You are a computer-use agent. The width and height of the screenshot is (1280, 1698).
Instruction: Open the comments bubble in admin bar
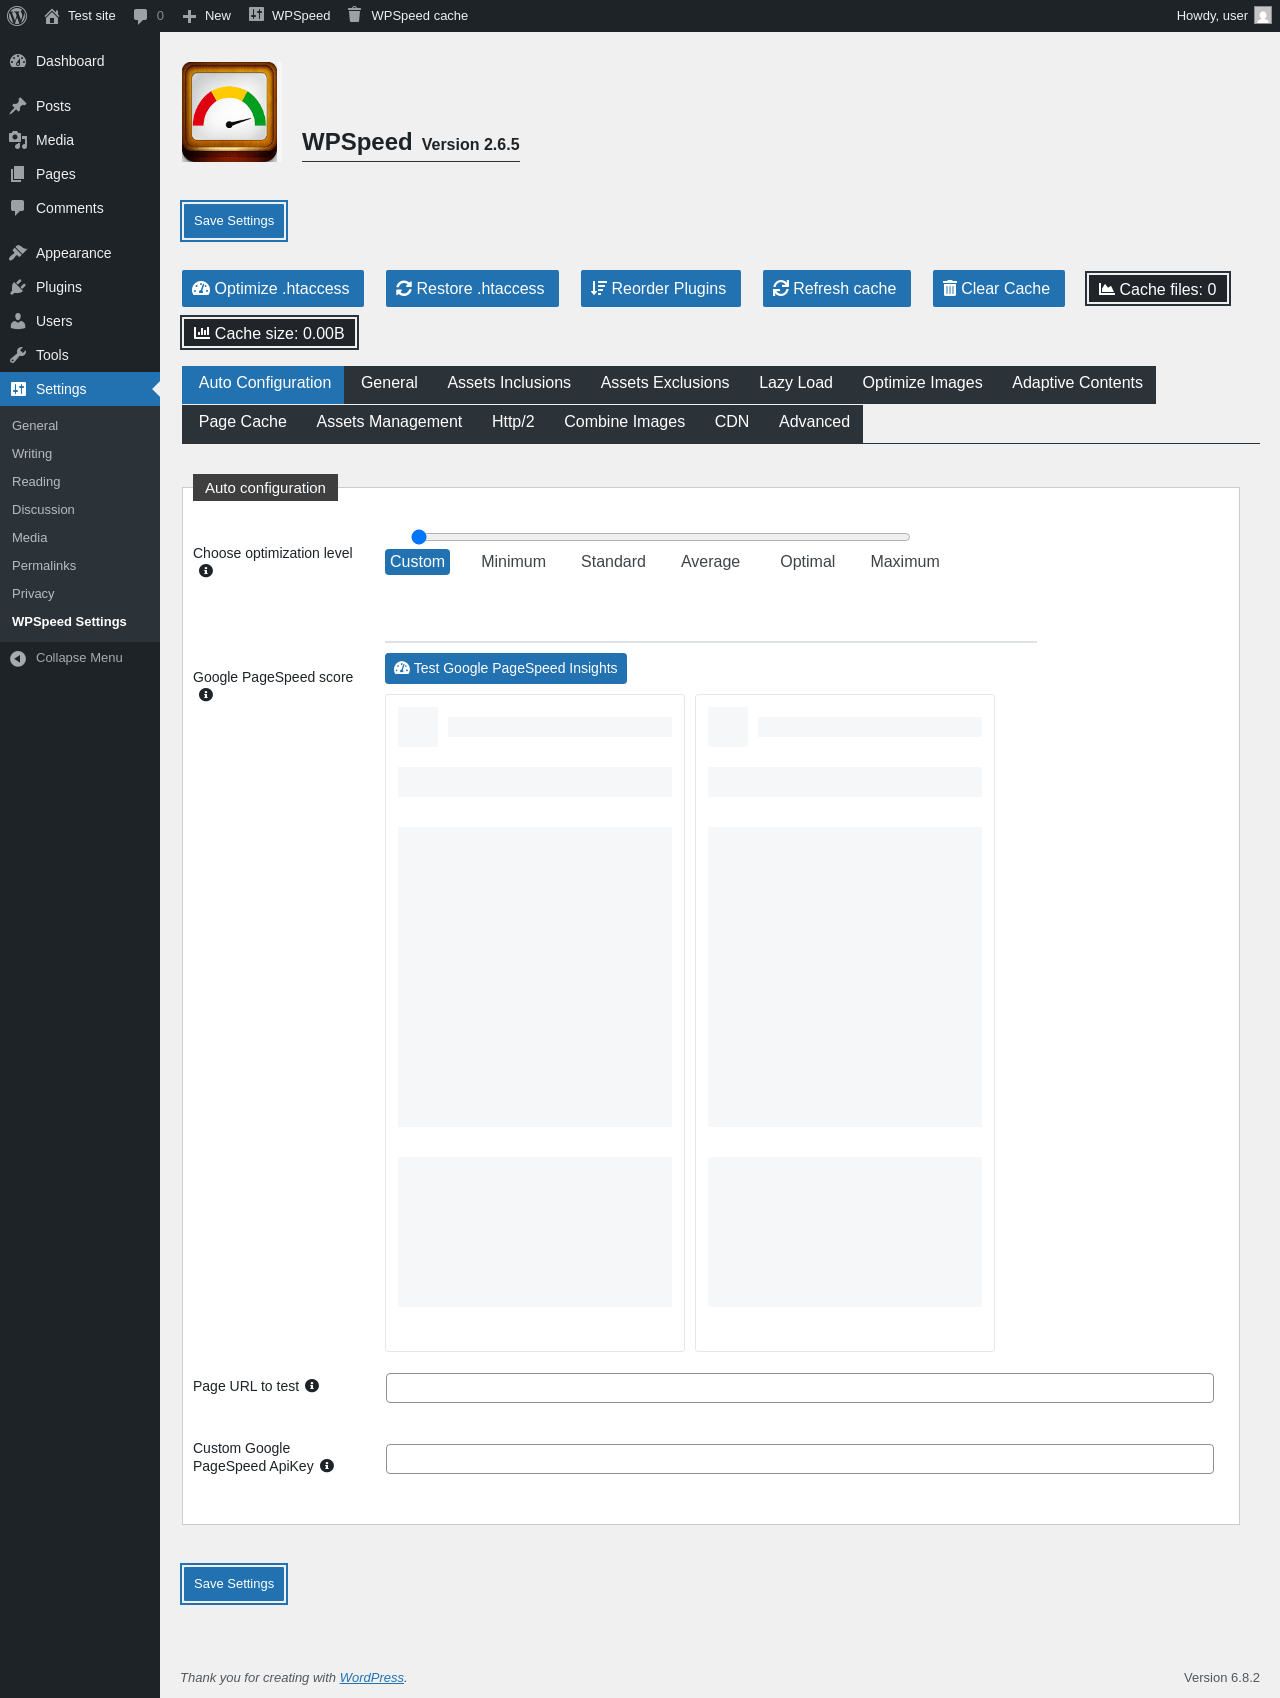pos(148,16)
